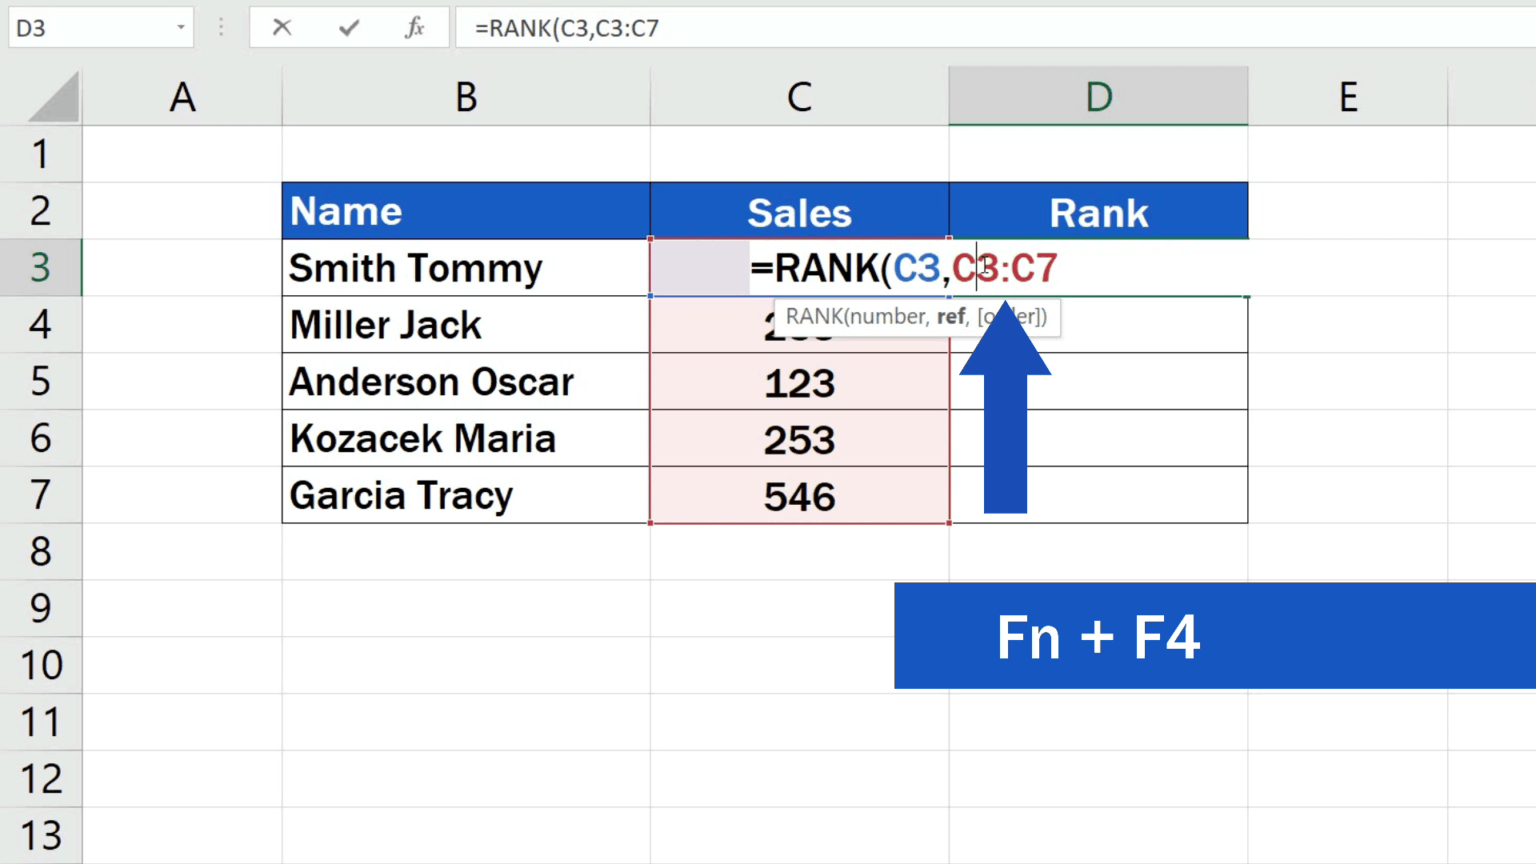The height and width of the screenshot is (864, 1536).
Task: Select row 10 header
Action: point(41,665)
